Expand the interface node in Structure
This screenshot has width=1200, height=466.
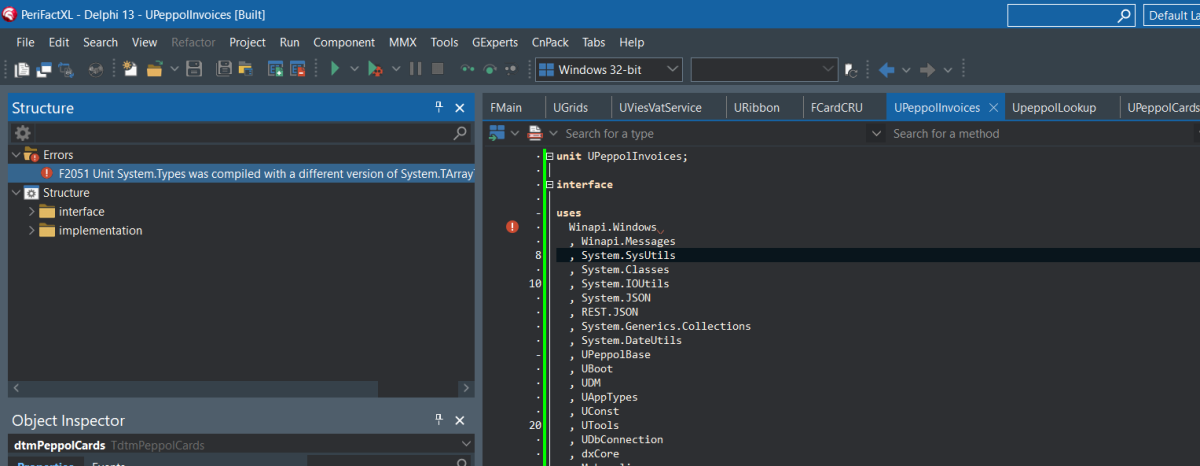pos(31,212)
